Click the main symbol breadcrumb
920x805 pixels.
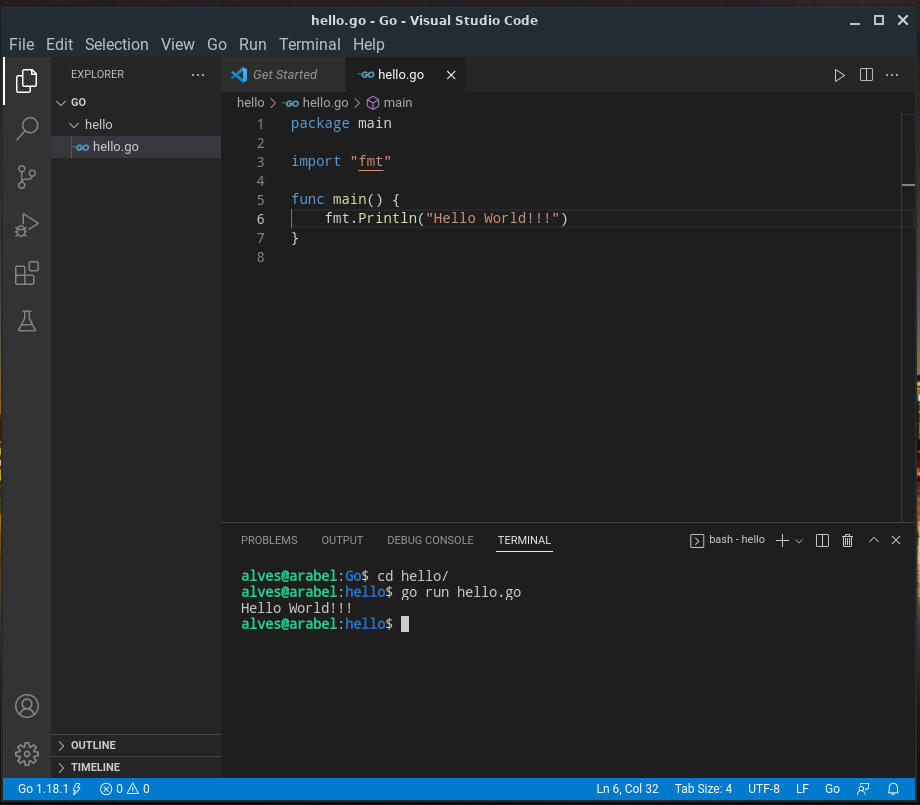pyautogui.click(x=390, y=103)
